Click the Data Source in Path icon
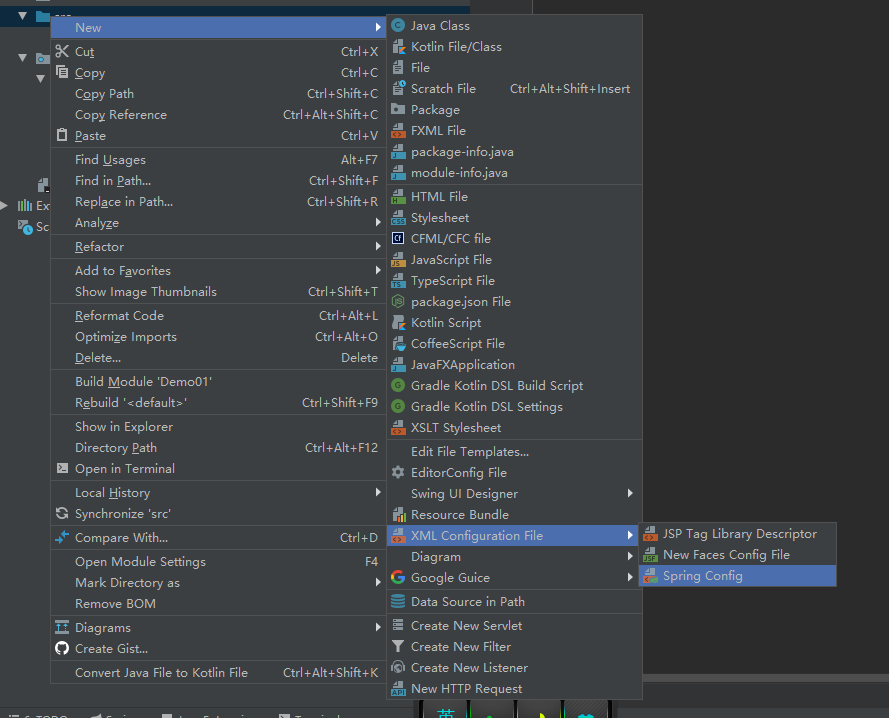 399,601
